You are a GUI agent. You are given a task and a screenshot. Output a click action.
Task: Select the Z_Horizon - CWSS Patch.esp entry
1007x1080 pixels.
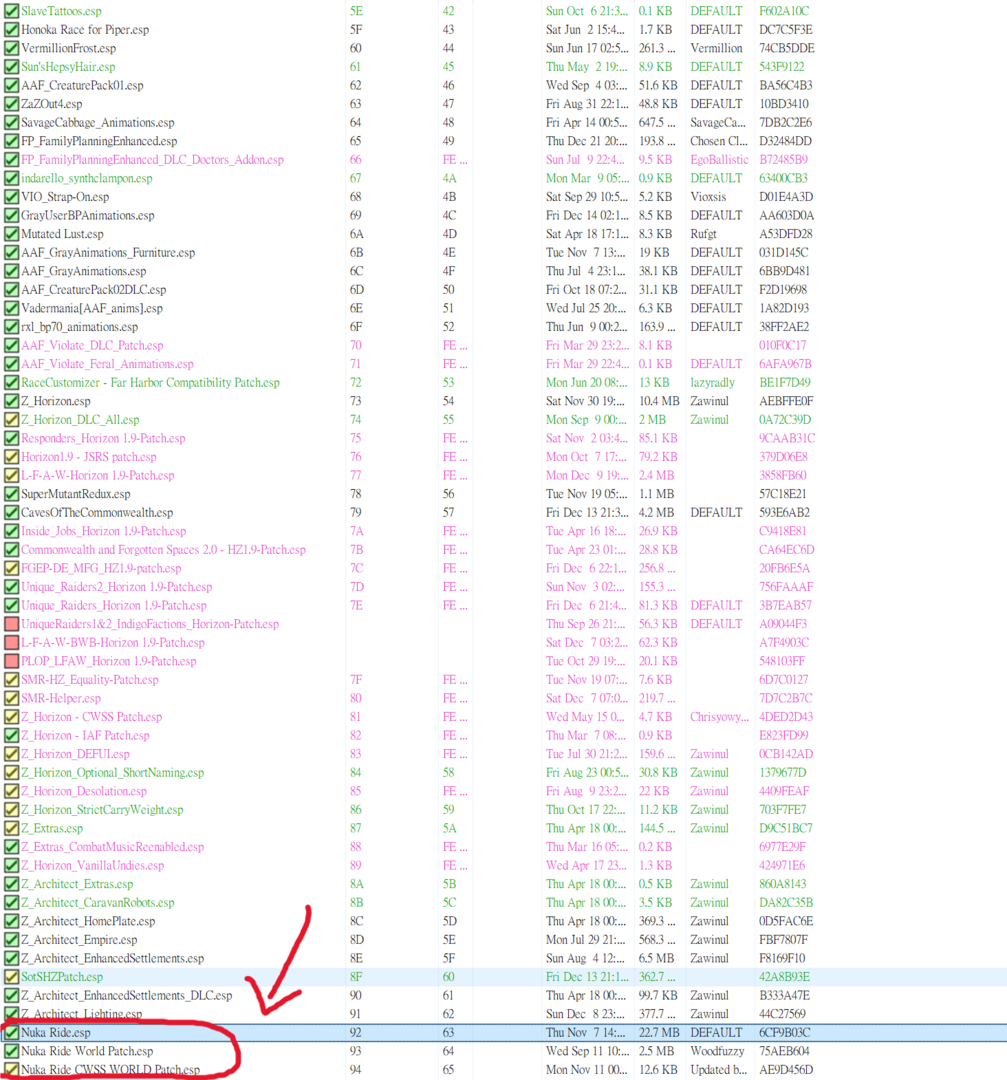[92, 717]
